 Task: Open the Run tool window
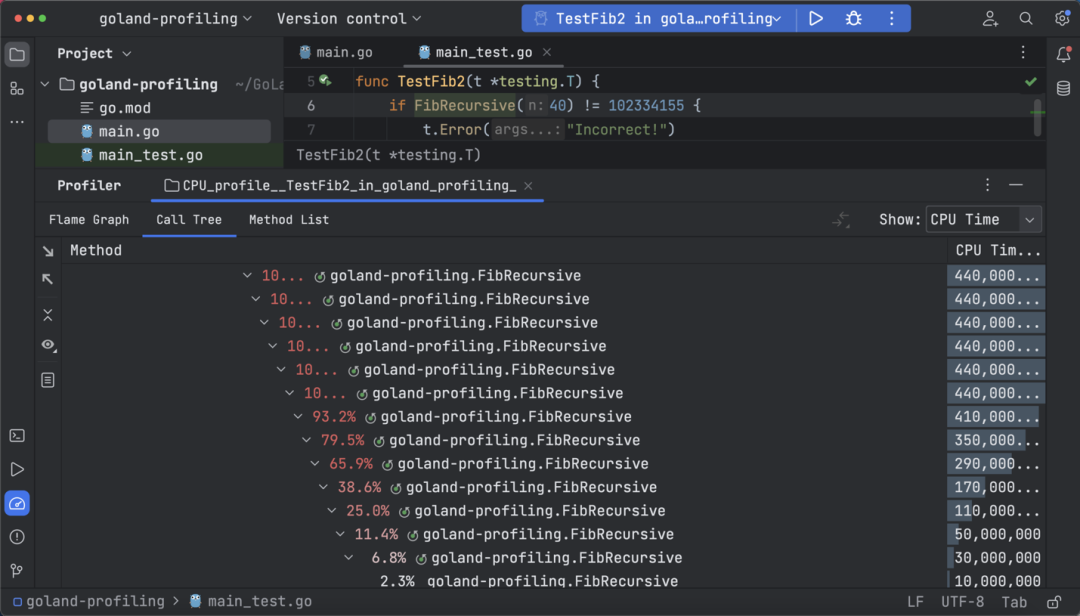pyautogui.click(x=17, y=469)
